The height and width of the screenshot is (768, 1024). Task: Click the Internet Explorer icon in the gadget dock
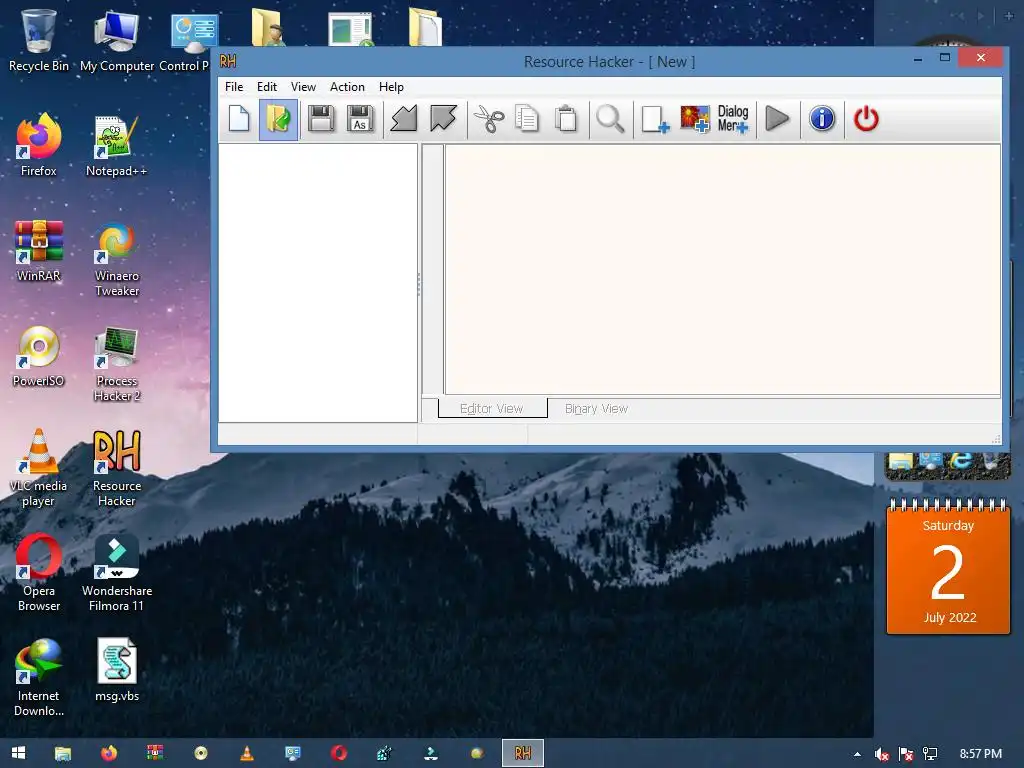[x=960, y=460]
